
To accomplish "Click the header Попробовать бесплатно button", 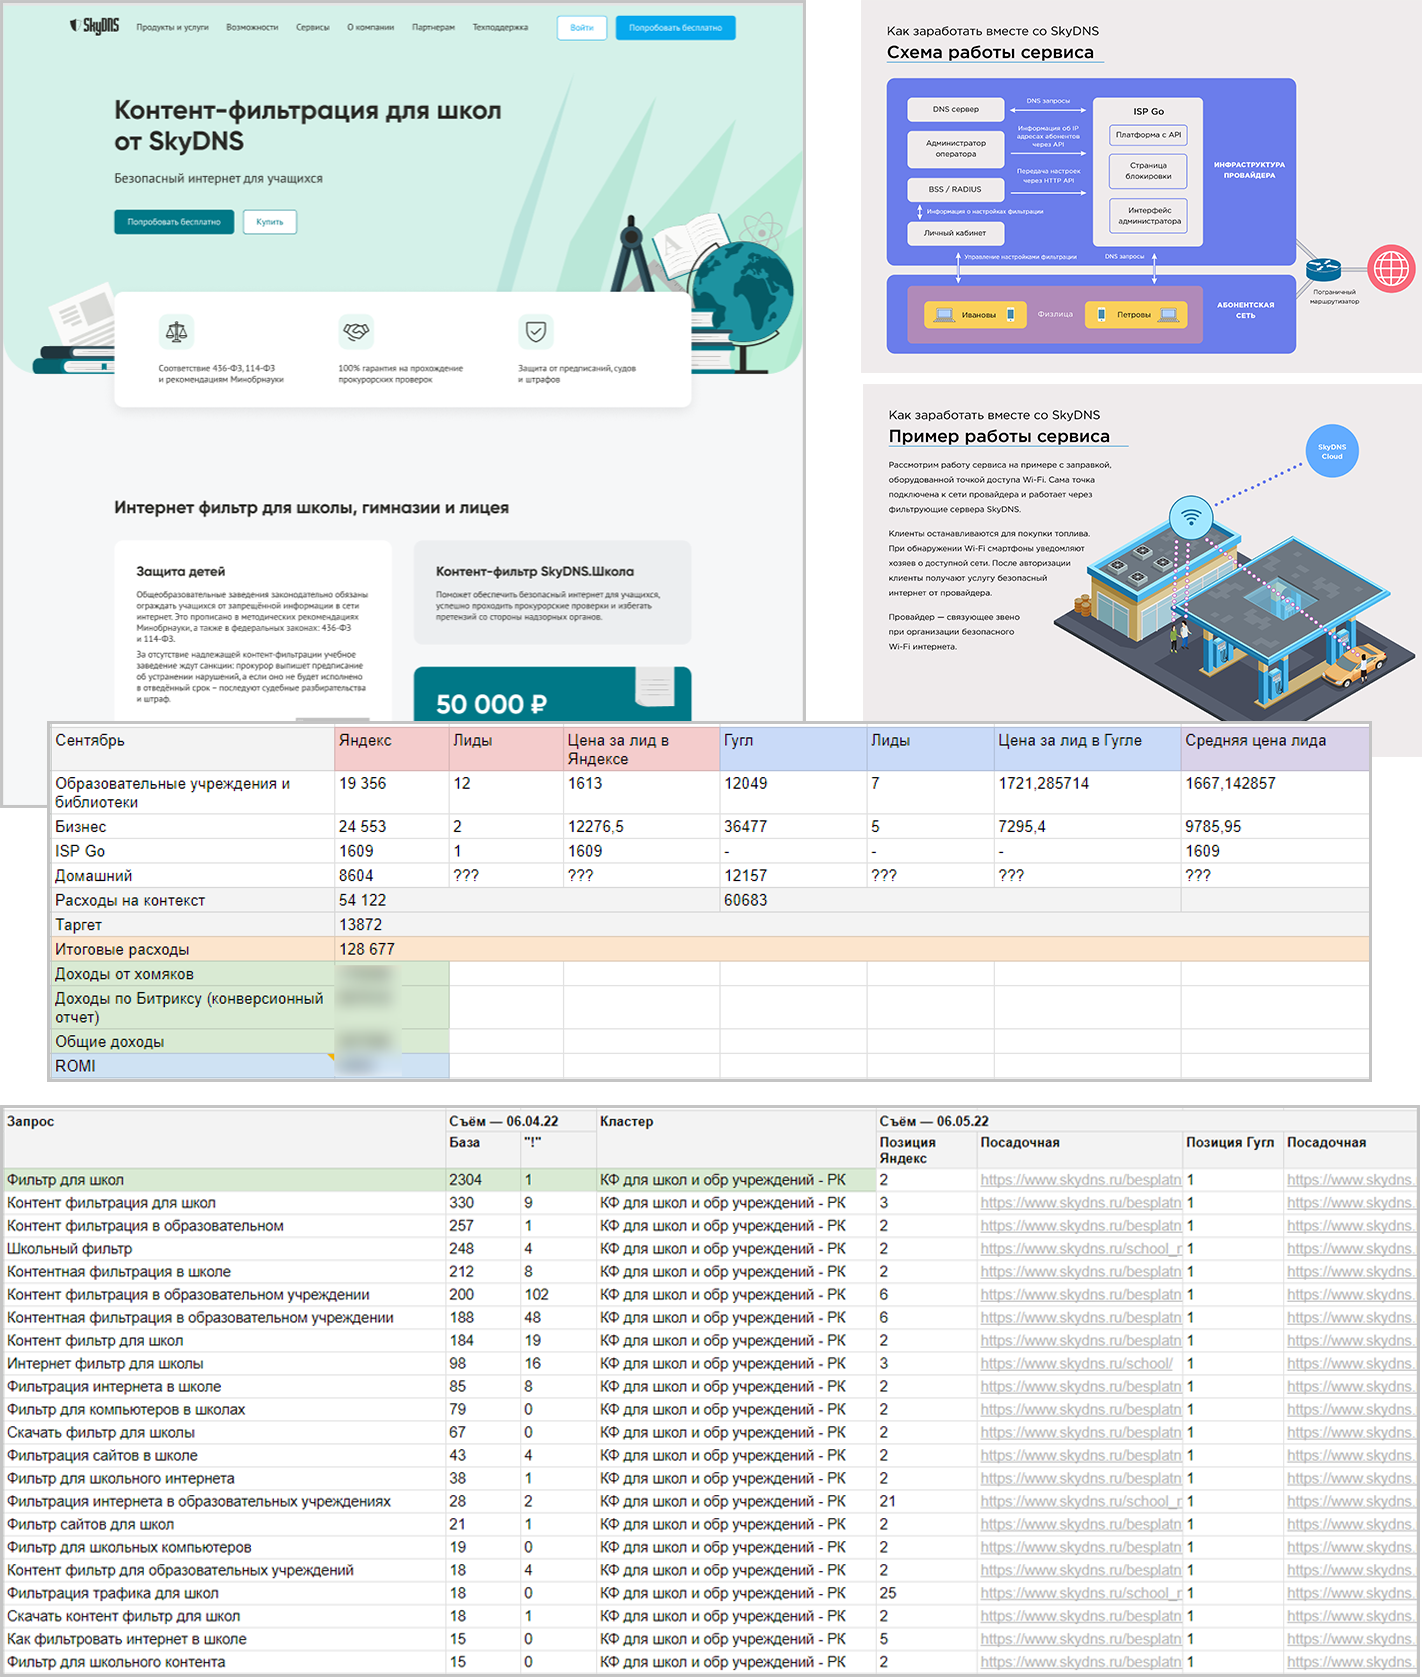I will pyautogui.click(x=675, y=28).
